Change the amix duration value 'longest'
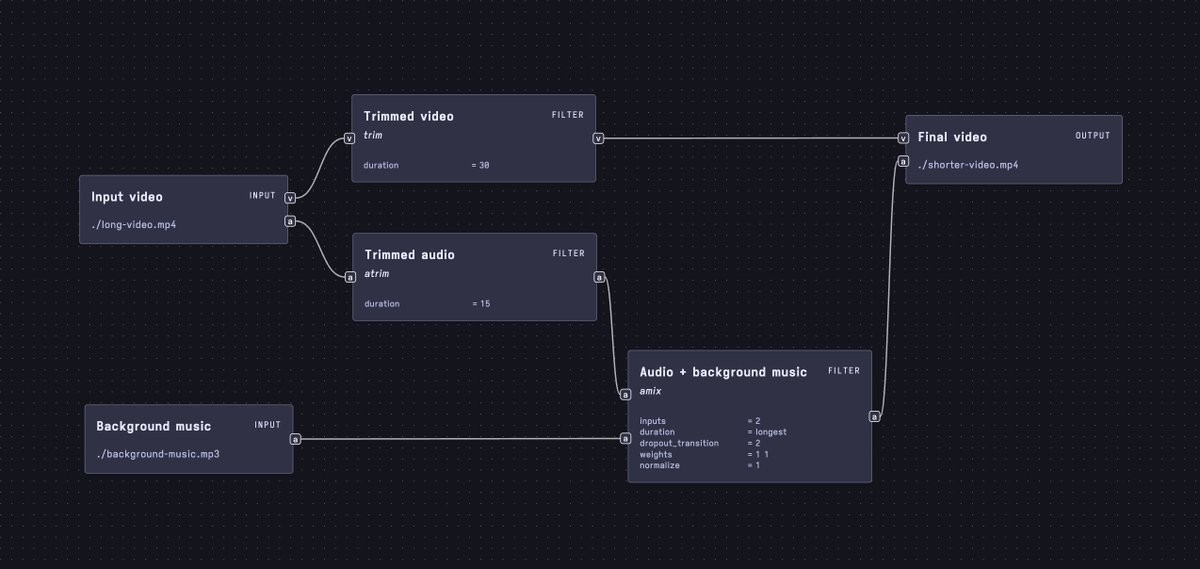This screenshot has height=569, width=1200. pyautogui.click(x=770, y=432)
